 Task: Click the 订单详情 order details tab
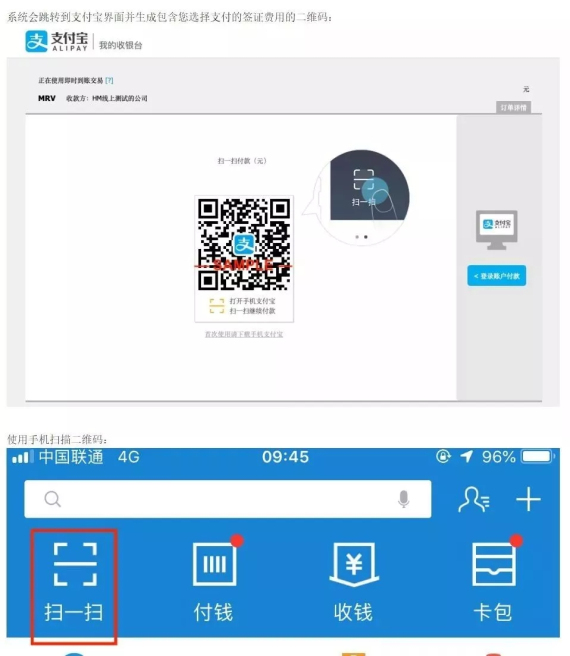click(513, 108)
